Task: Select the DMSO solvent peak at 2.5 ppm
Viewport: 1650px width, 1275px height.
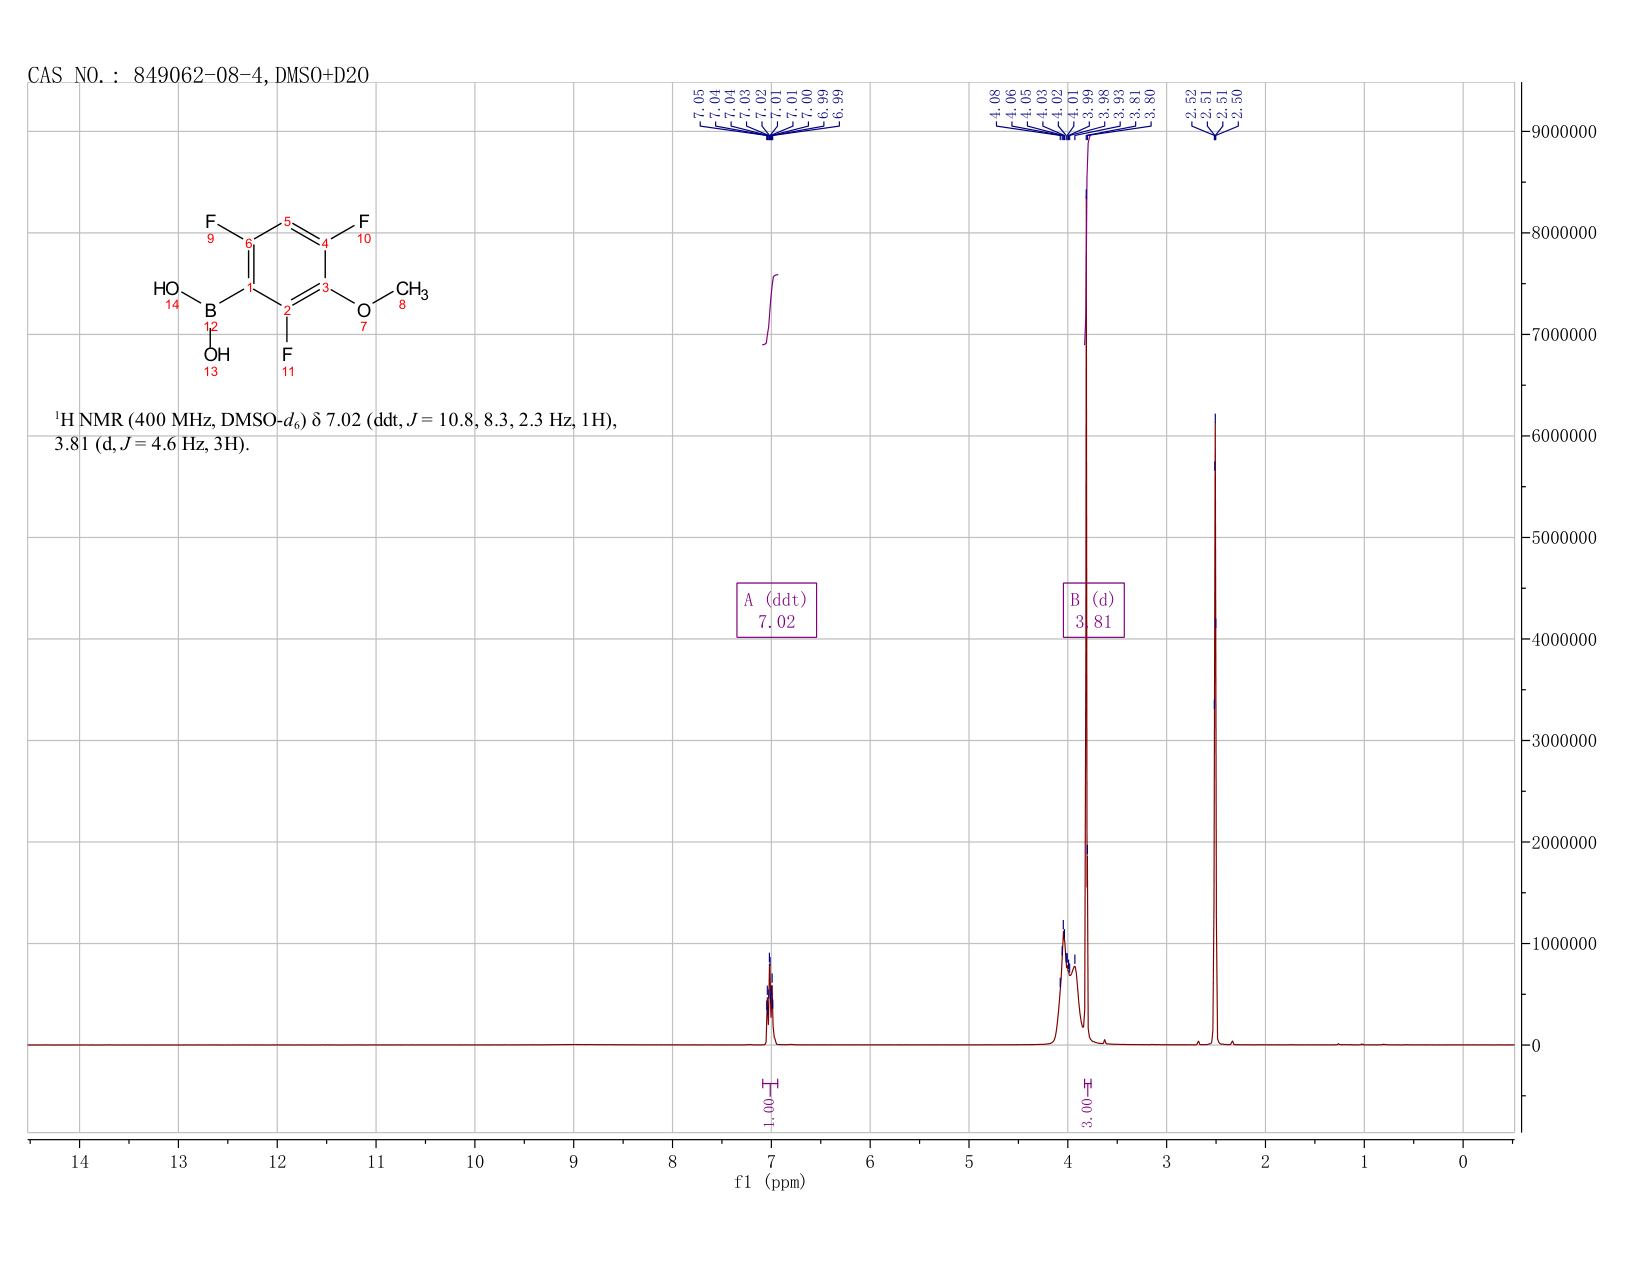Action: (x=1215, y=730)
